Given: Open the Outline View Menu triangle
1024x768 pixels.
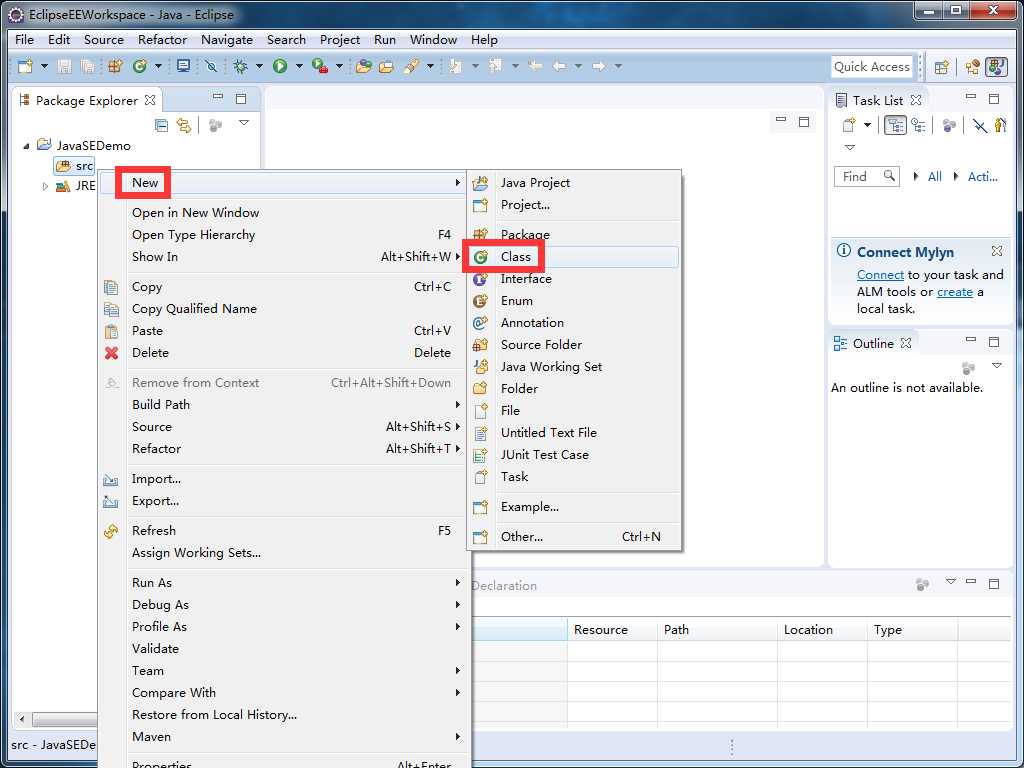Looking at the screenshot, I should pyautogui.click(x=997, y=366).
